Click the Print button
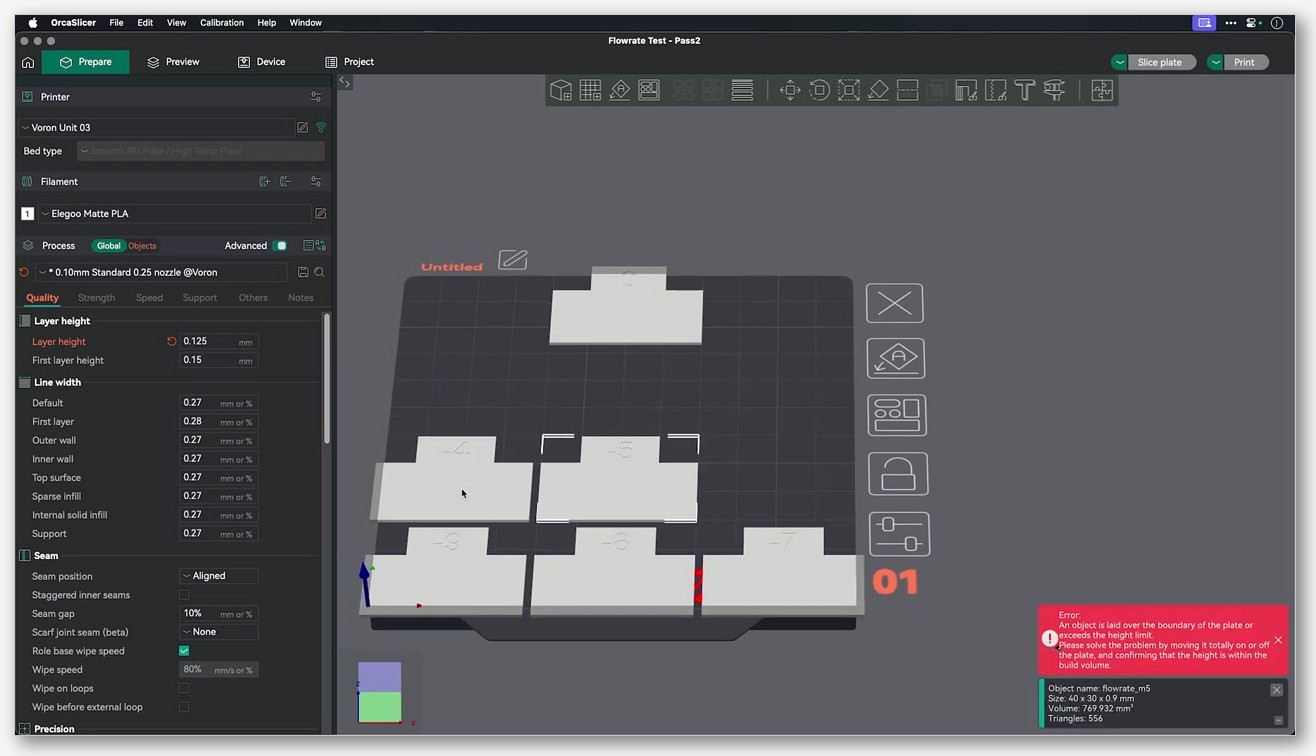Image resolution: width=1316 pixels, height=756 pixels. pos(1244,62)
